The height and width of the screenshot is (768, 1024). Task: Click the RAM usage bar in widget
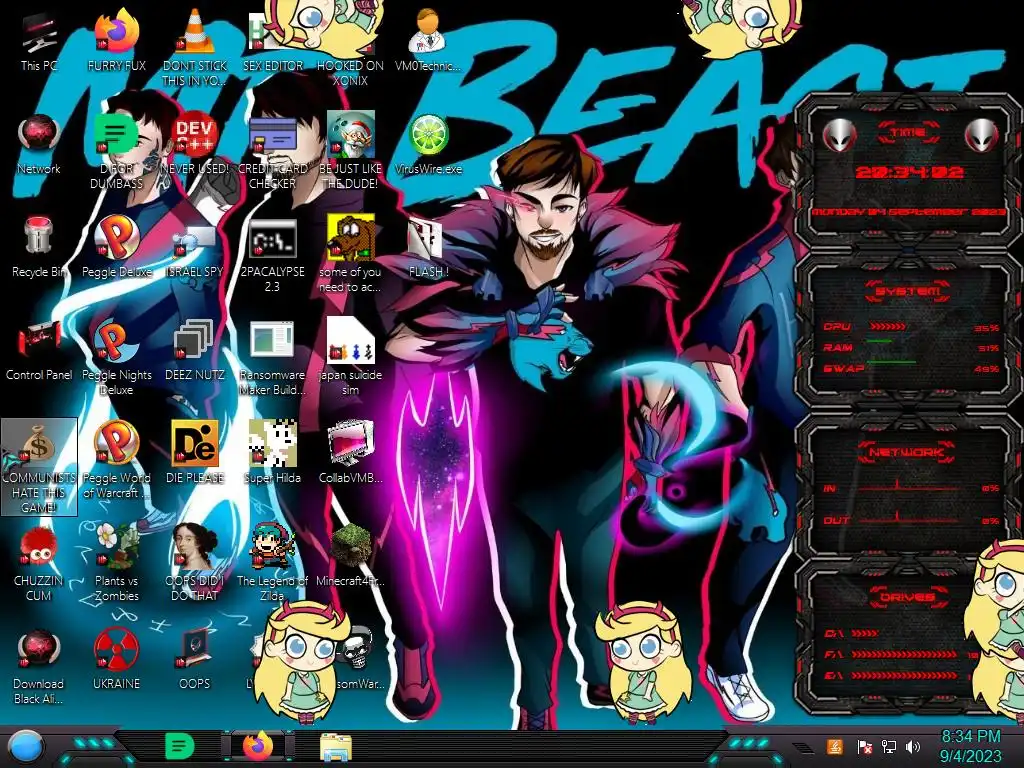(x=911, y=347)
